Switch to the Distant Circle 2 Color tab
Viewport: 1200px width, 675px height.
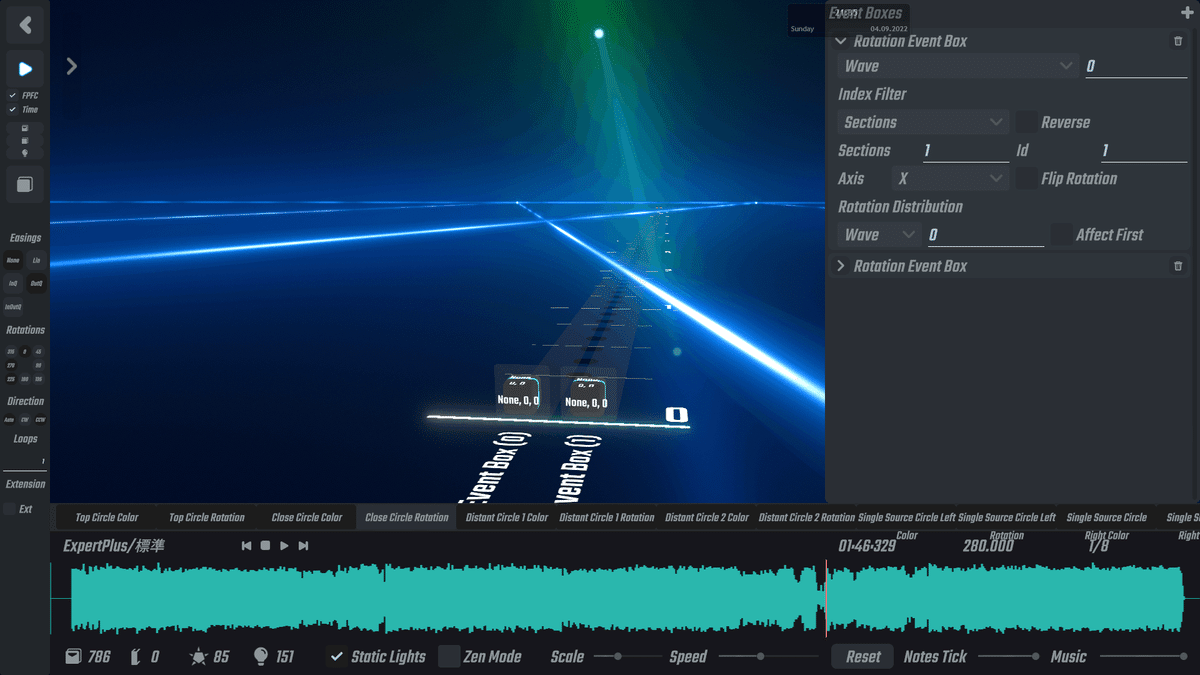click(707, 517)
